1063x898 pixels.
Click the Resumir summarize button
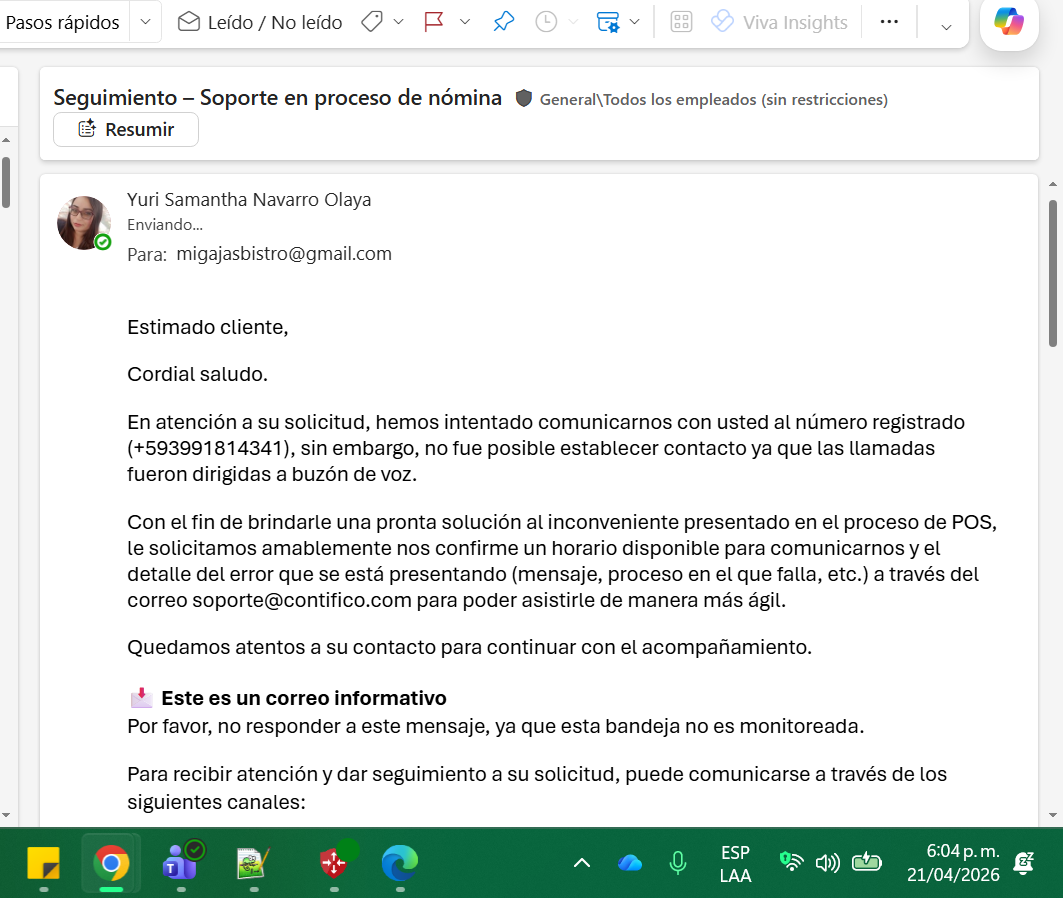126,129
